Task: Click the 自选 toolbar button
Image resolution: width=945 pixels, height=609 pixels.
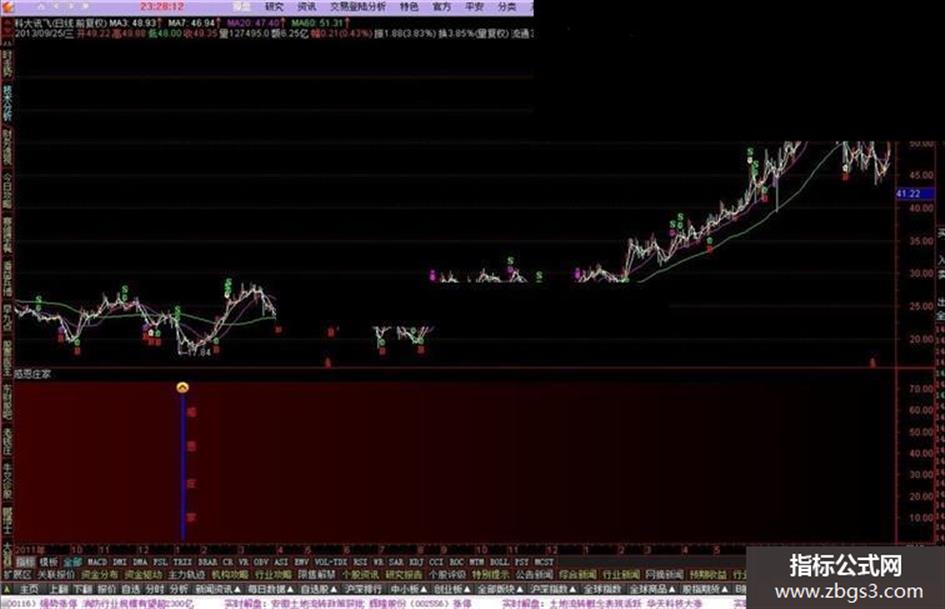Action: tap(130, 588)
